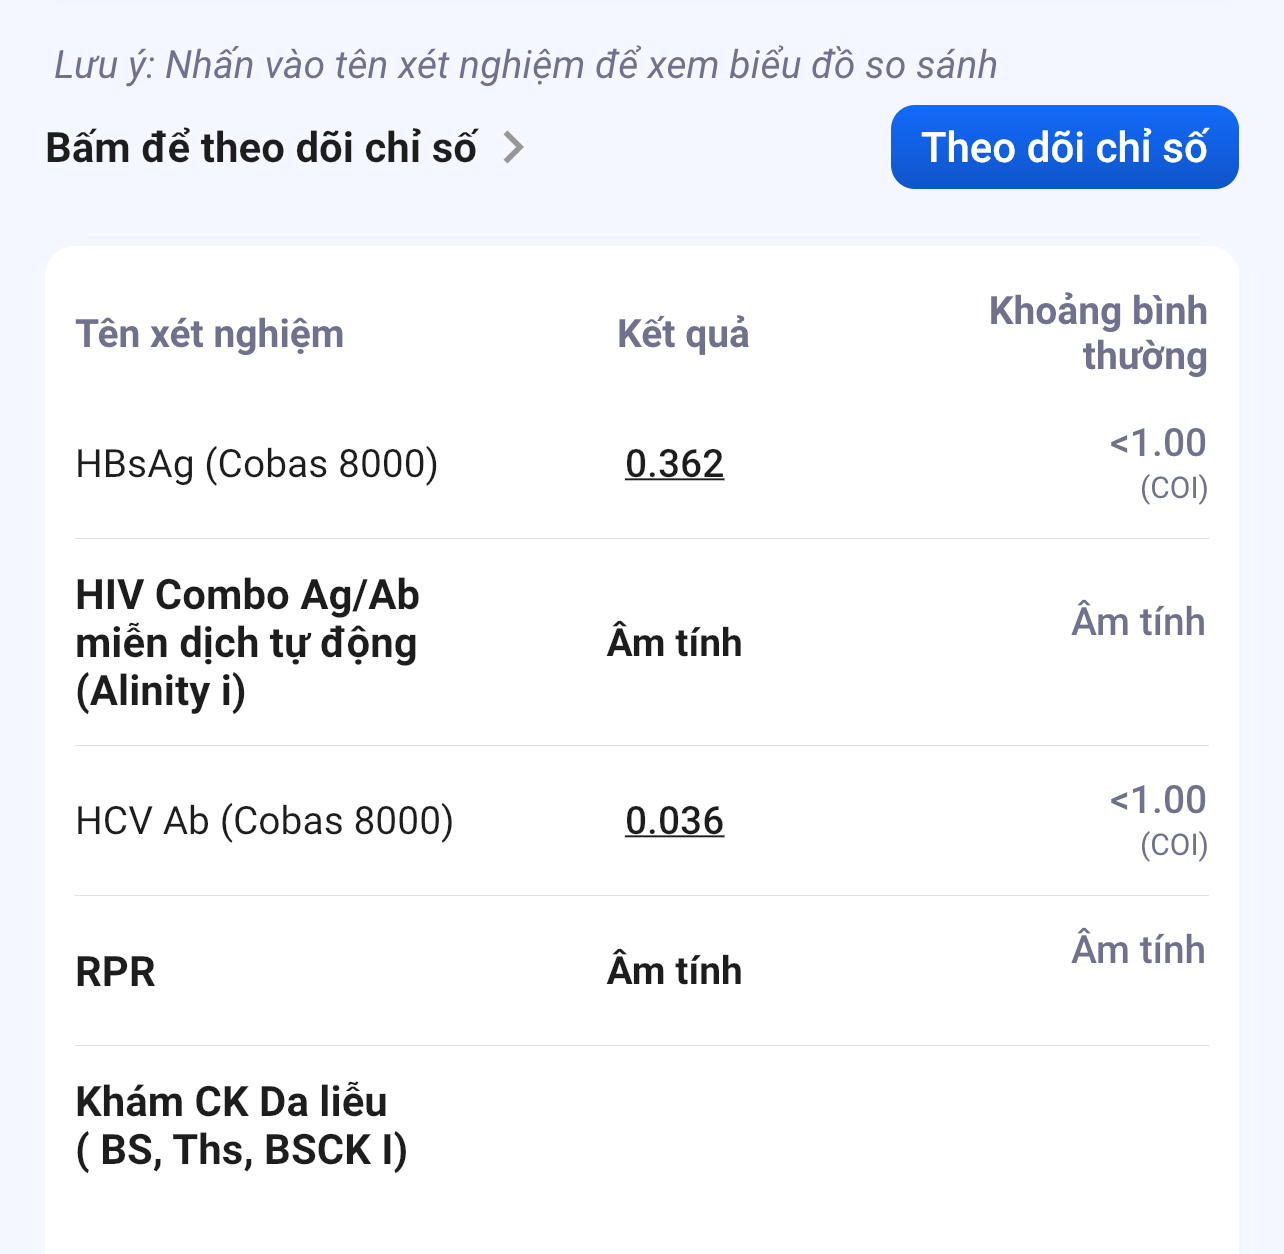Click the 0.362 HBsAg result value
Viewport: 1284px width, 1254px height.
pos(674,464)
